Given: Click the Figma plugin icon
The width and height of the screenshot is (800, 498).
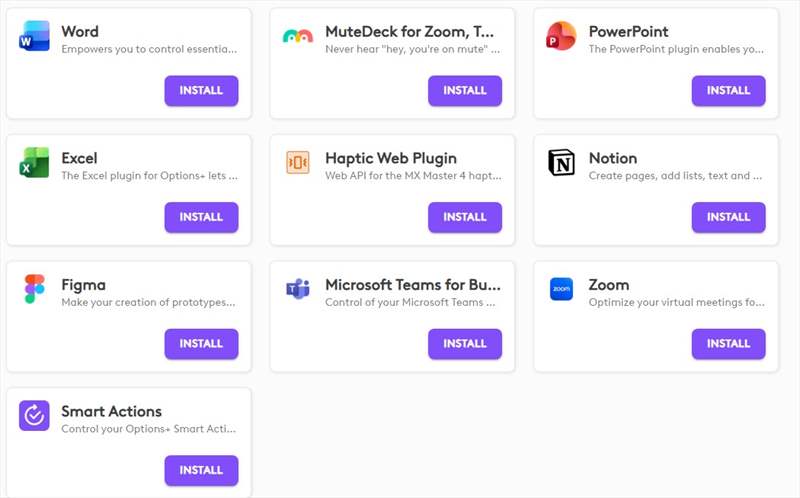Looking at the screenshot, I should point(34,289).
